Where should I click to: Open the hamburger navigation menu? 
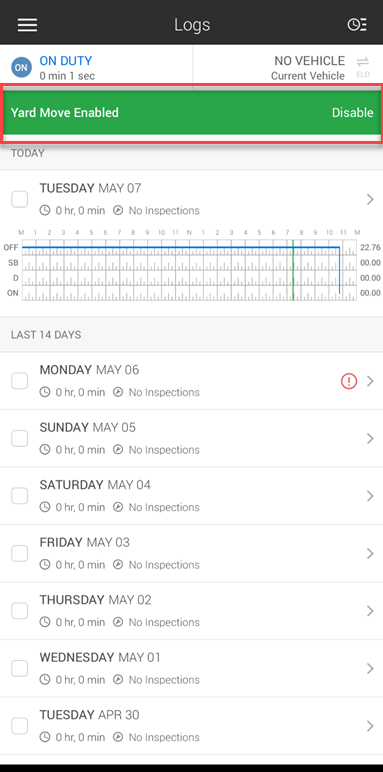tap(27, 25)
